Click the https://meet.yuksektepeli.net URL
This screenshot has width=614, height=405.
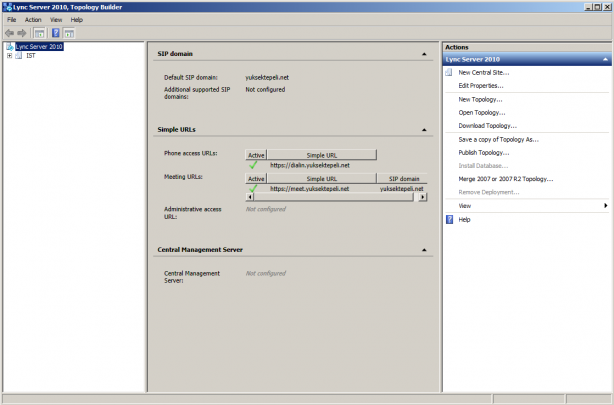(x=309, y=189)
